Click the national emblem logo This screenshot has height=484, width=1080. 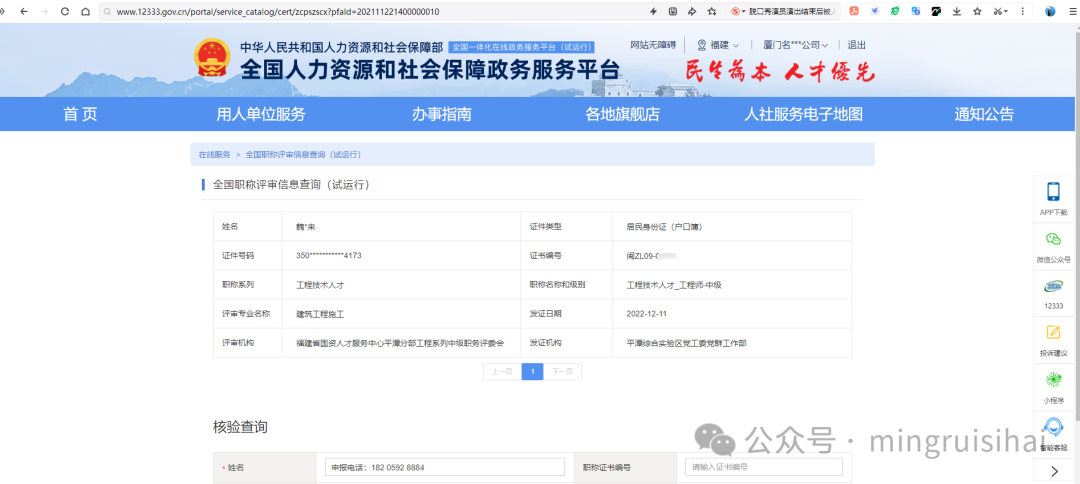(x=212, y=59)
